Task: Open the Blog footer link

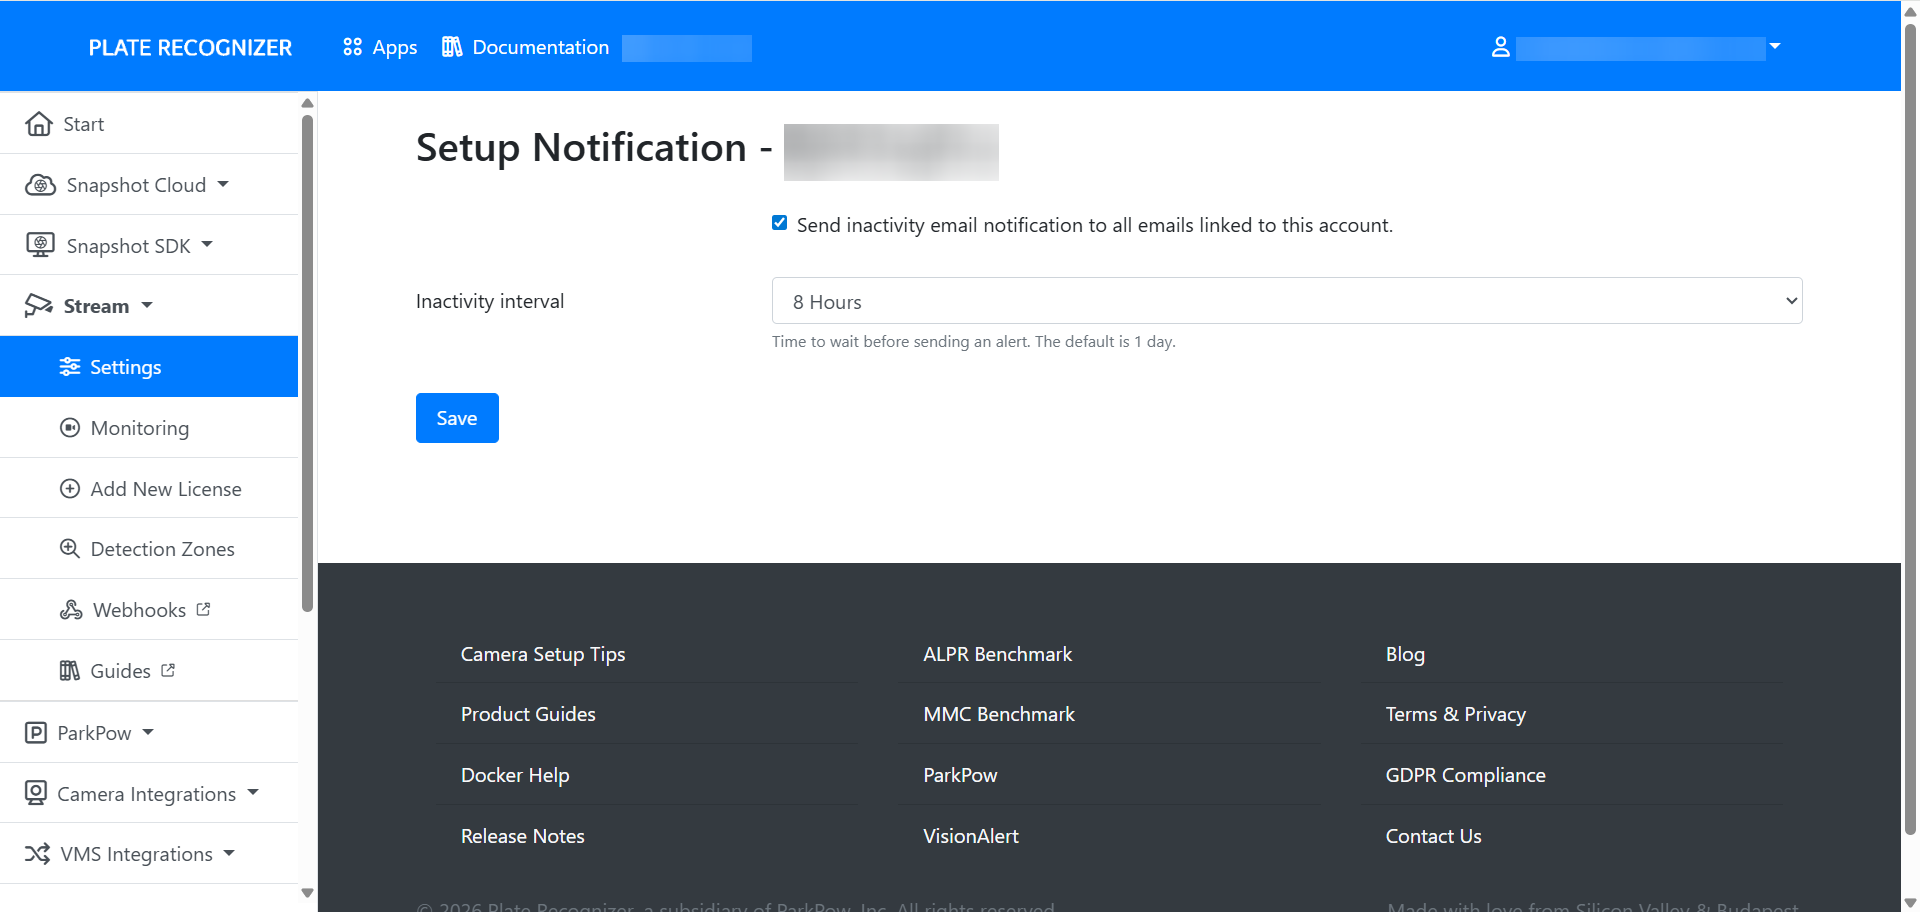Action: pyautogui.click(x=1405, y=654)
